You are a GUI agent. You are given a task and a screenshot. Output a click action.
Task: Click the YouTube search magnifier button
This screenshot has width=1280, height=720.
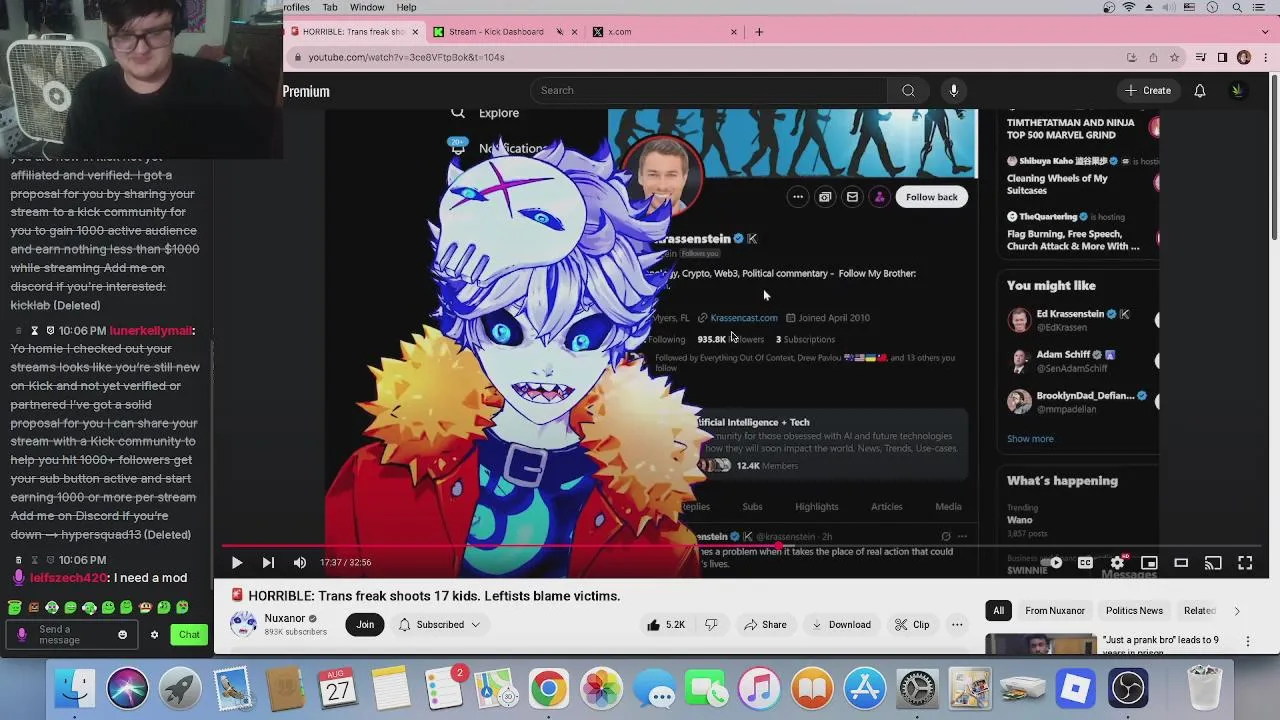click(x=908, y=91)
